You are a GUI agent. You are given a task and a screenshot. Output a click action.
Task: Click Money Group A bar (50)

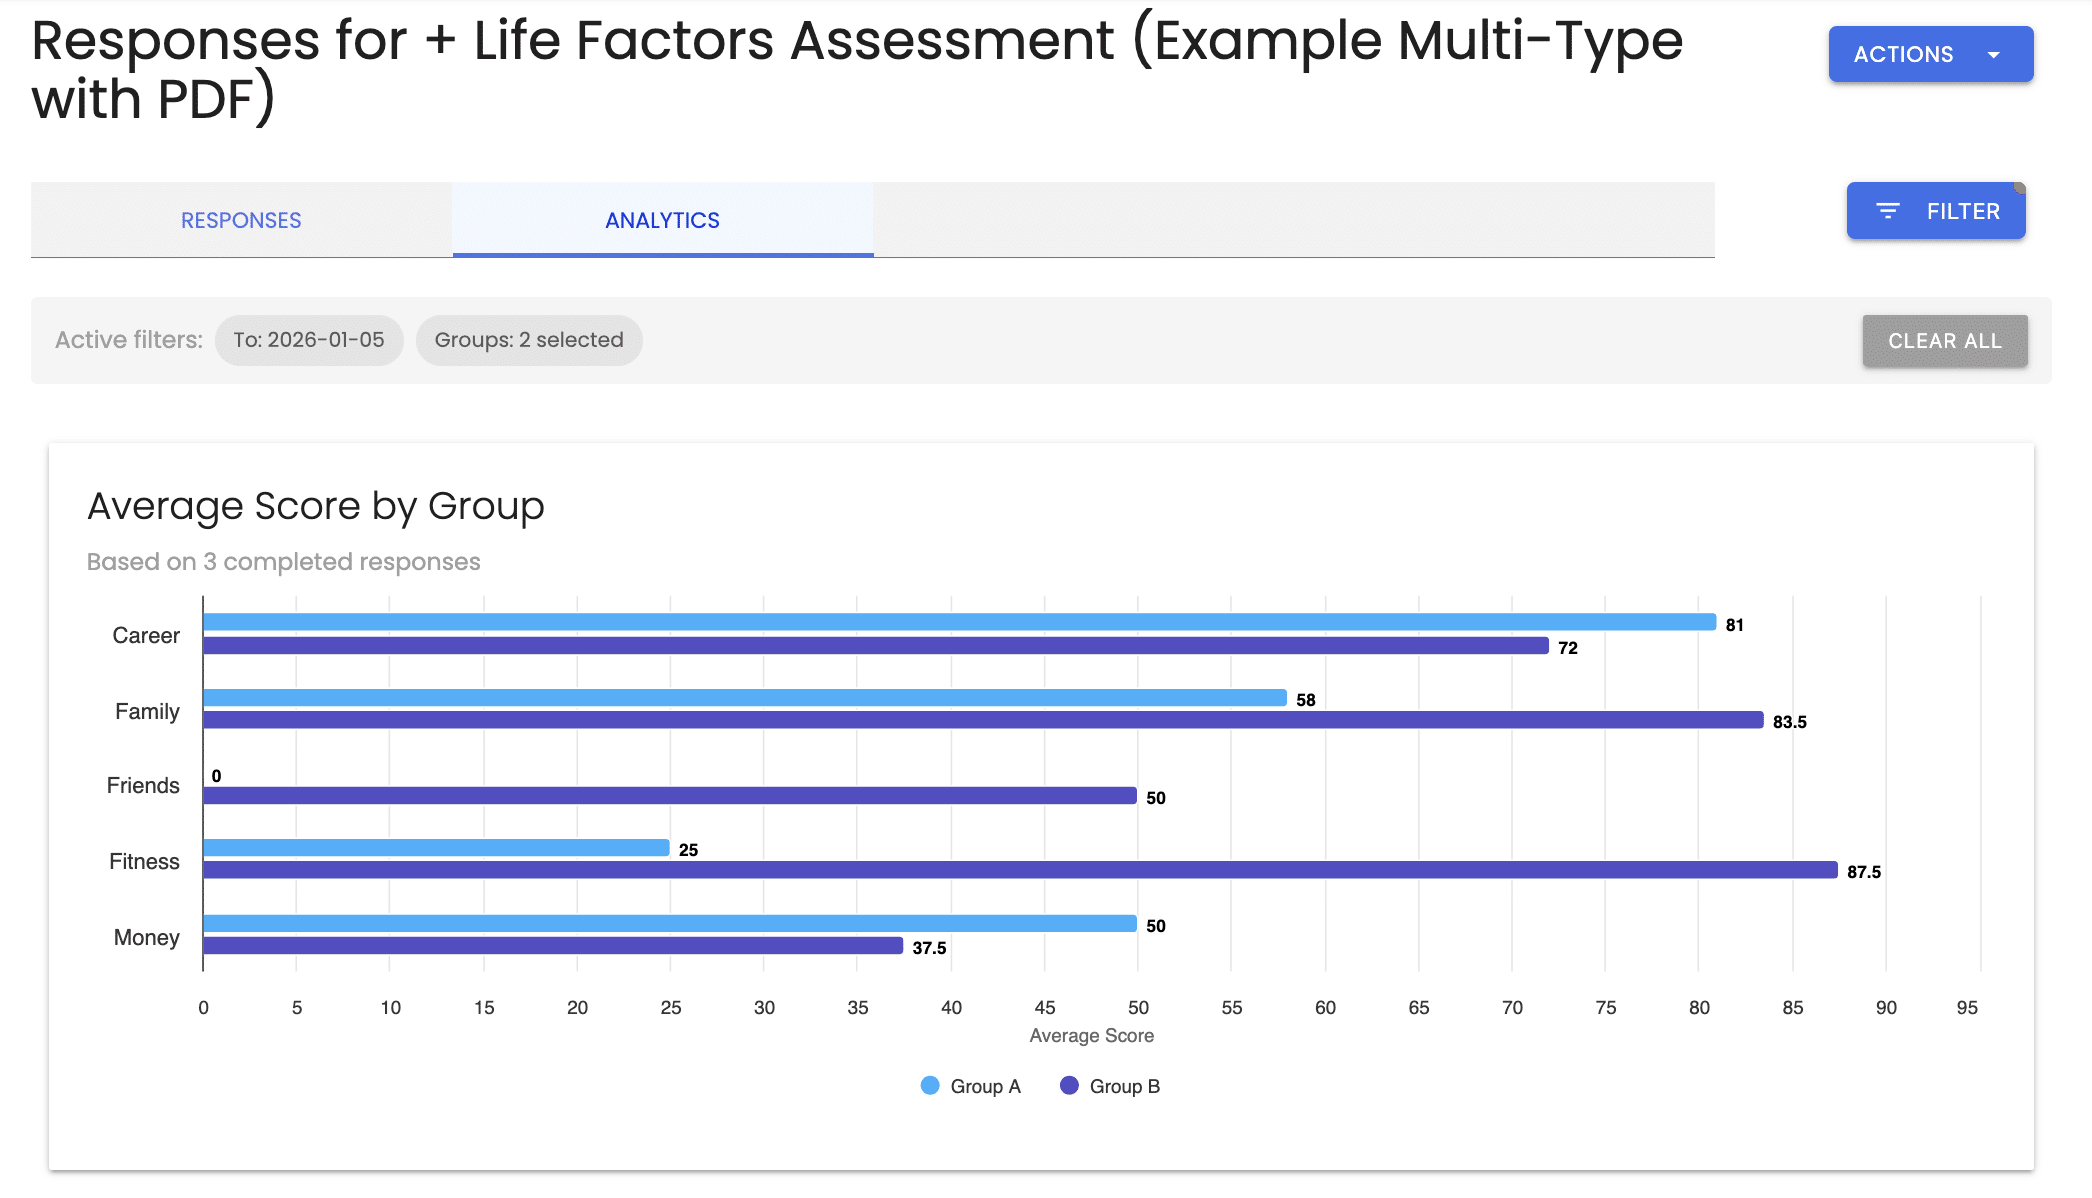coord(670,924)
